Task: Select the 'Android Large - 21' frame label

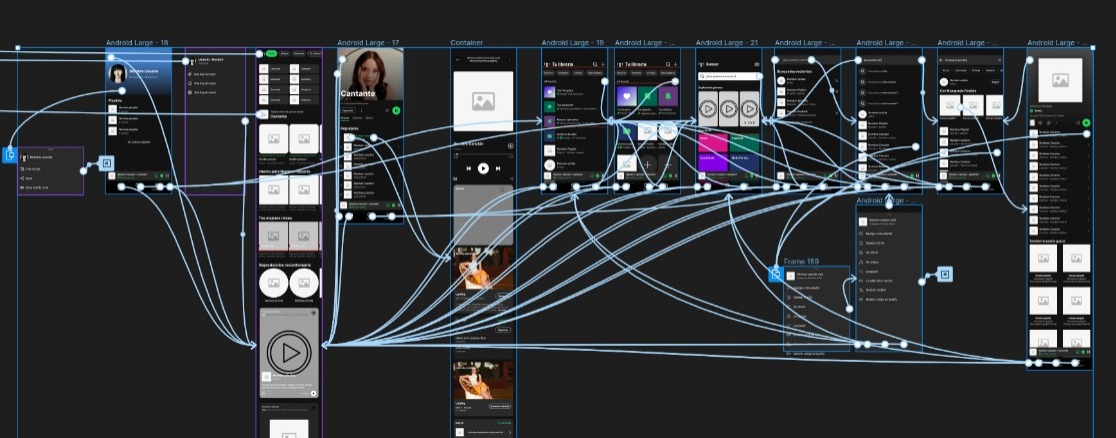Action: pyautogui.click(x=727, y=43)
